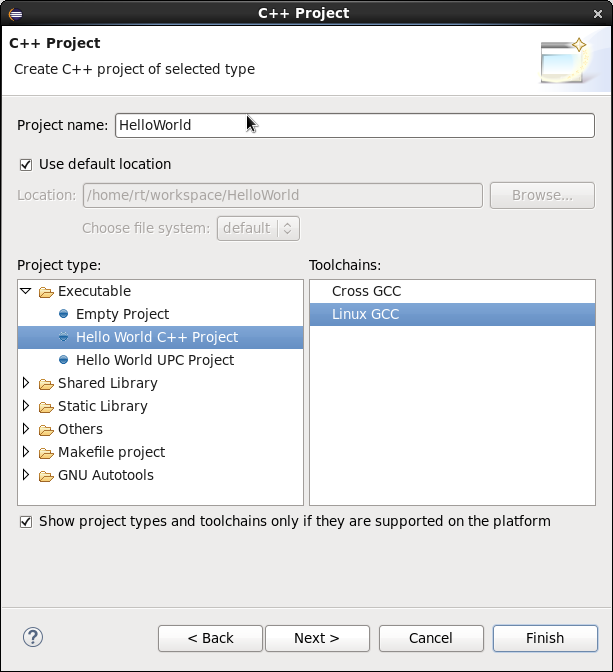Select Cross GCC toolchain

click(366, 291)
